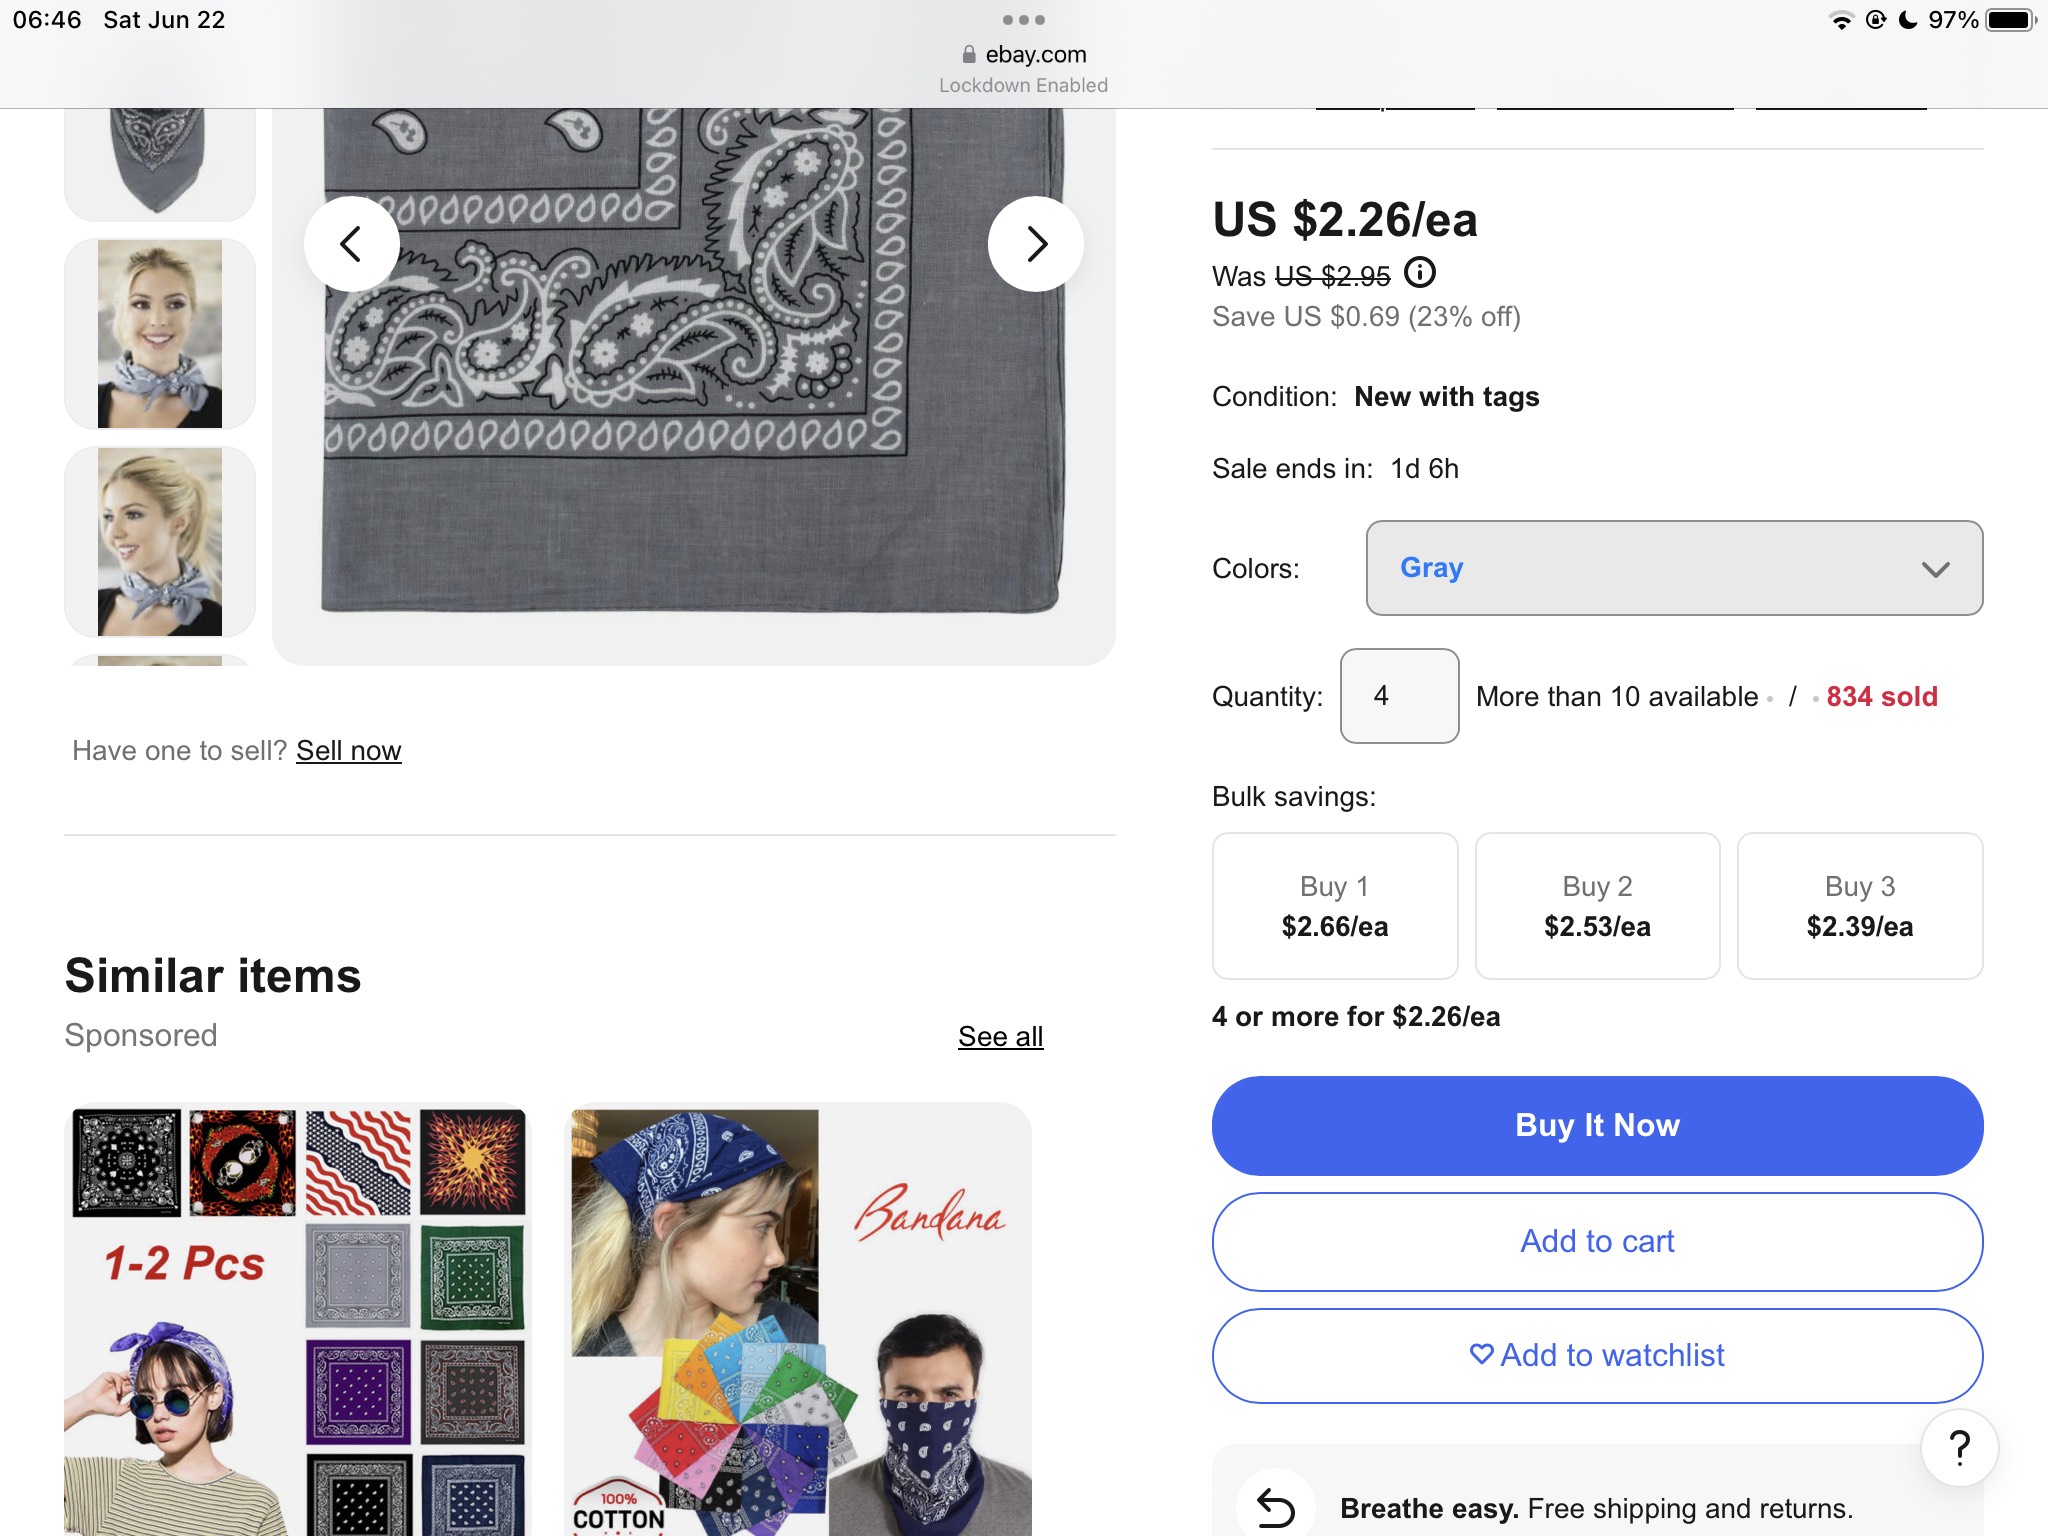The image size is (2048, 1536).
Task: Go to previous product image arrow
Action: tap(351, 244)
